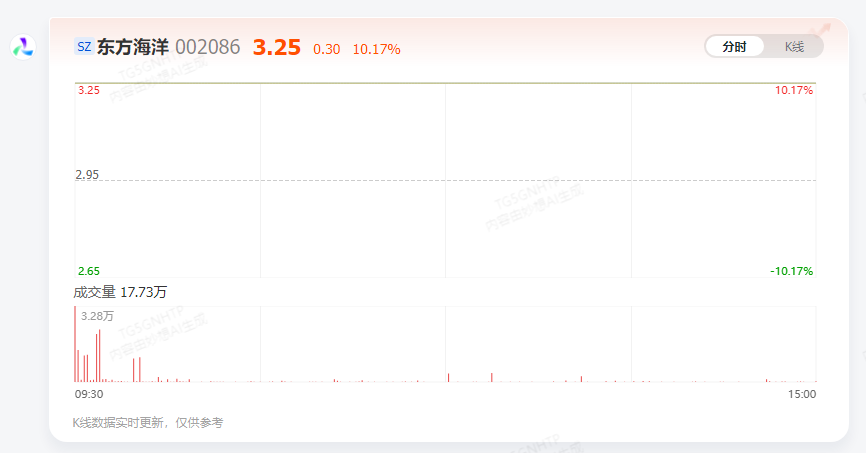Switch to the 分时 view
866x453 pixels.
click(x=735, y=46)
